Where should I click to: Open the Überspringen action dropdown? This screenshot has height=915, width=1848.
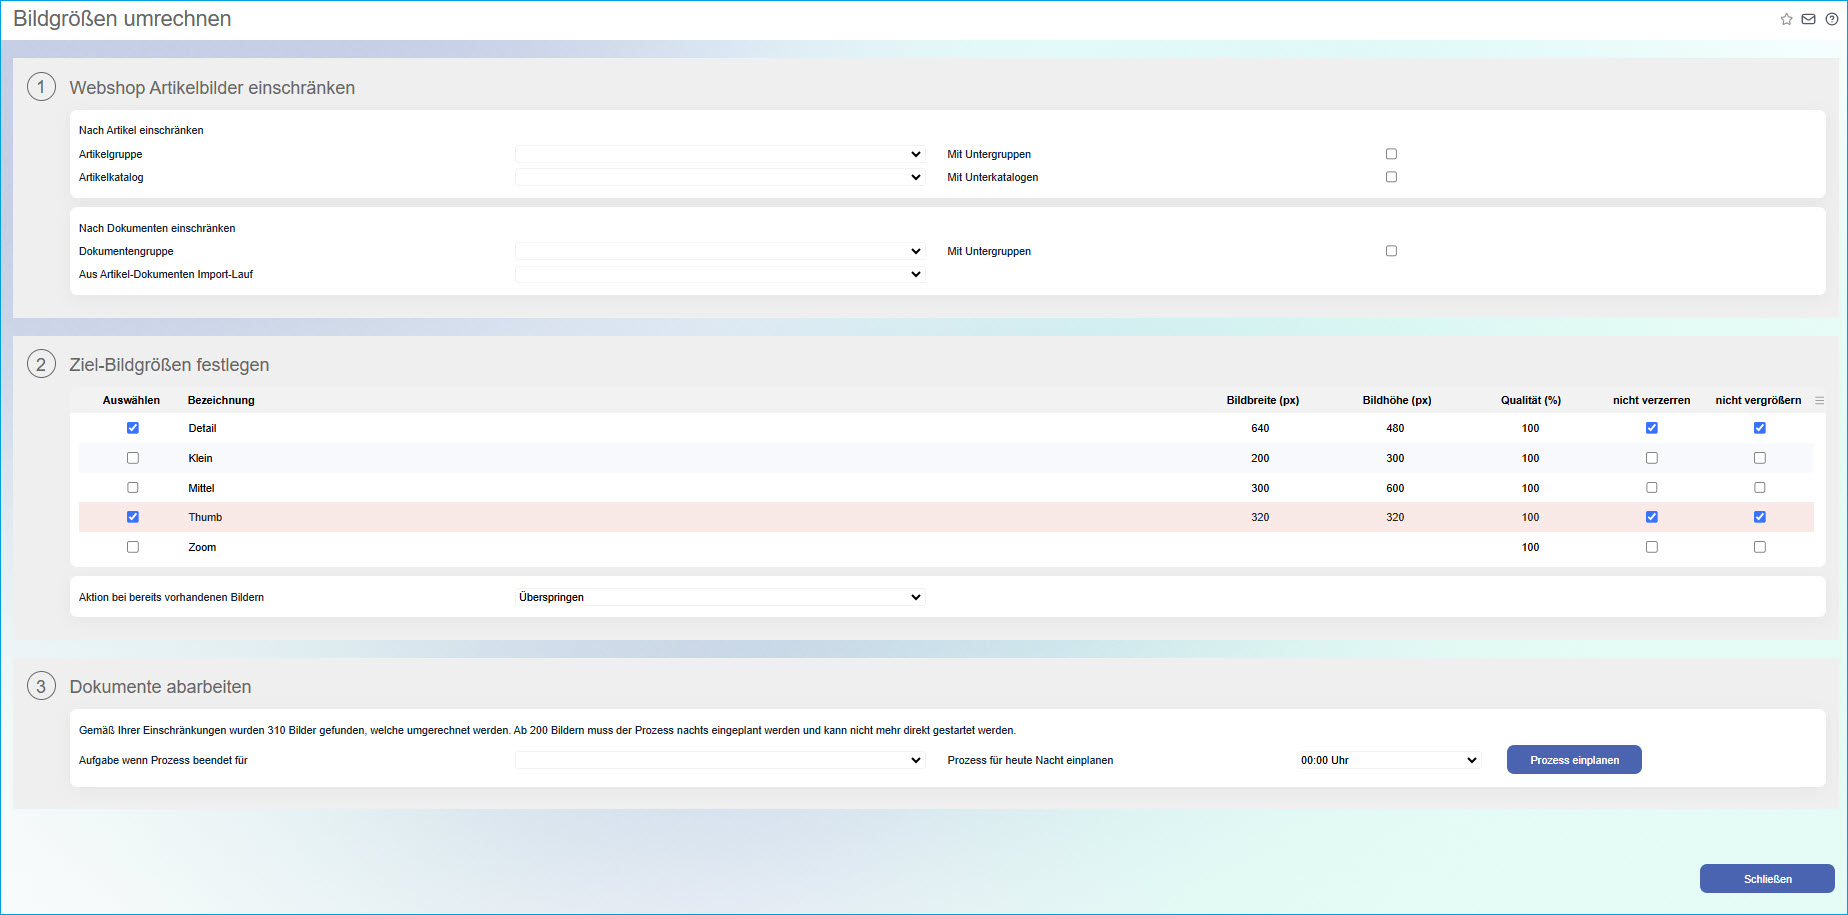pyautogui.click(x=720, y=597)
